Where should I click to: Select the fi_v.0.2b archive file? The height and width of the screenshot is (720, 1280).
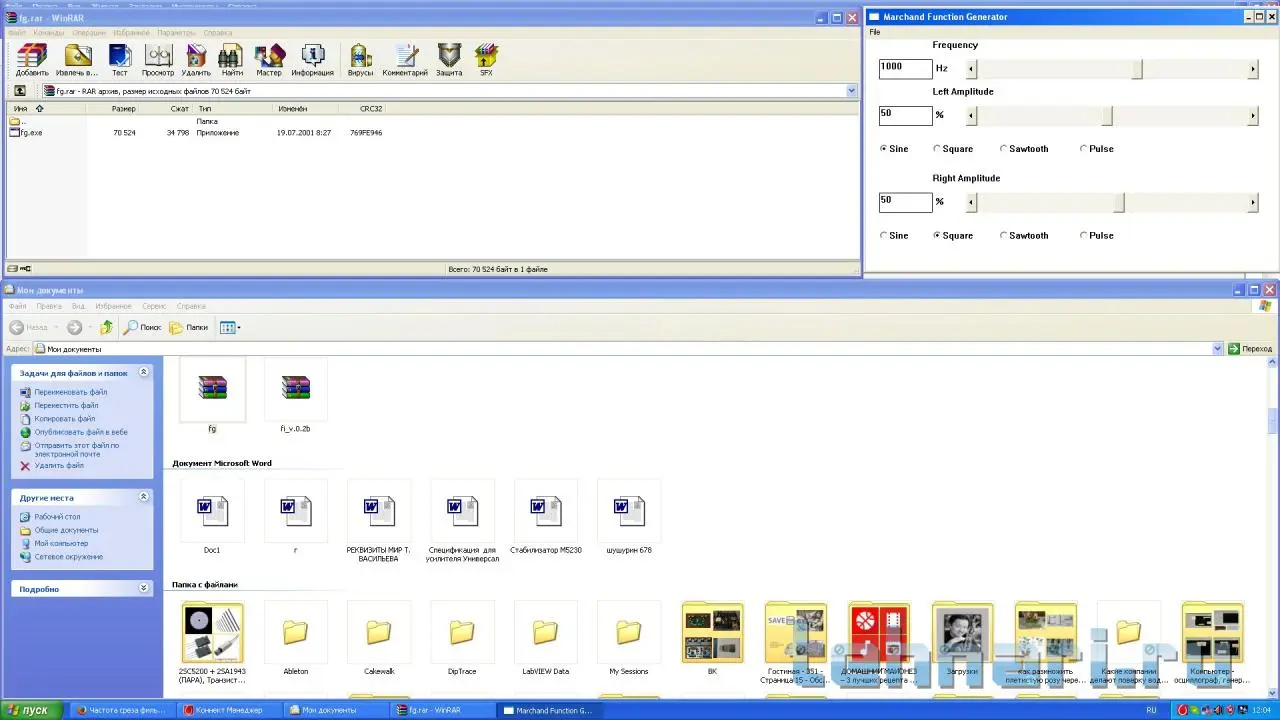click(x=295, y=396)
